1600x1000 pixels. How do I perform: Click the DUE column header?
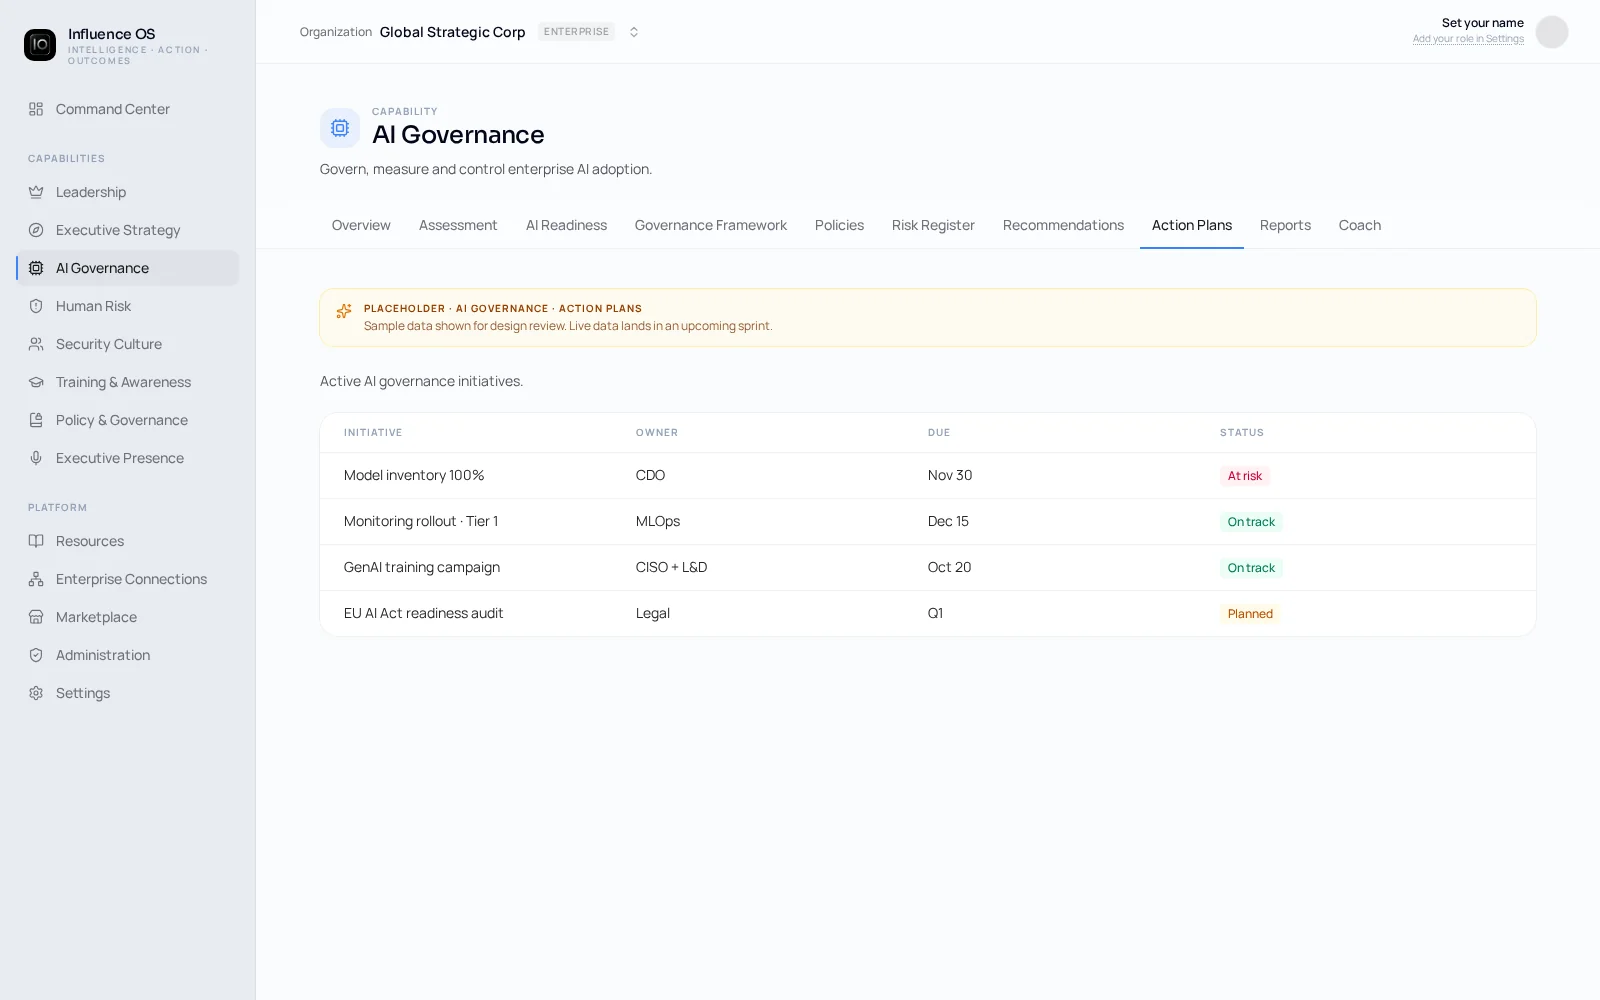point(939,433)
